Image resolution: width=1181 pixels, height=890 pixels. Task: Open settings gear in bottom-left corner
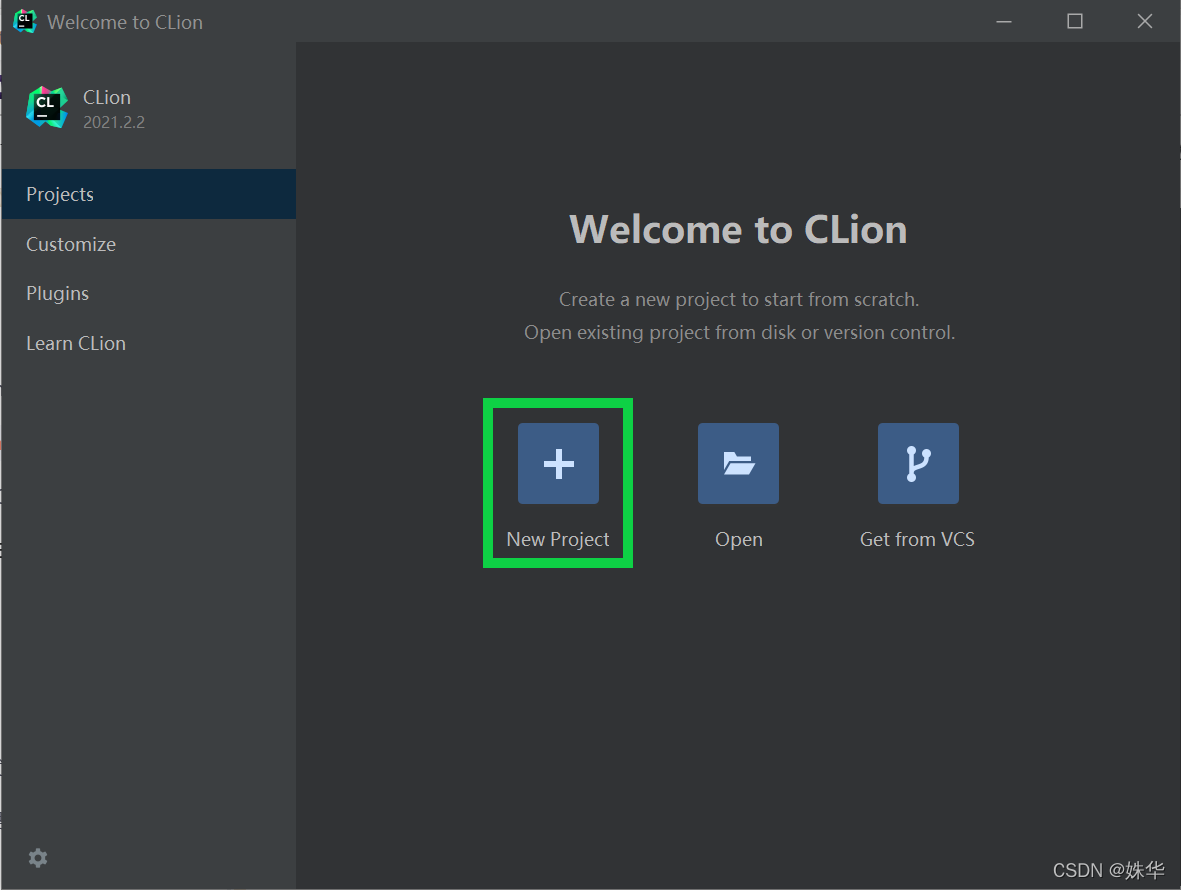pyautogui.click(x=38, y=858)
